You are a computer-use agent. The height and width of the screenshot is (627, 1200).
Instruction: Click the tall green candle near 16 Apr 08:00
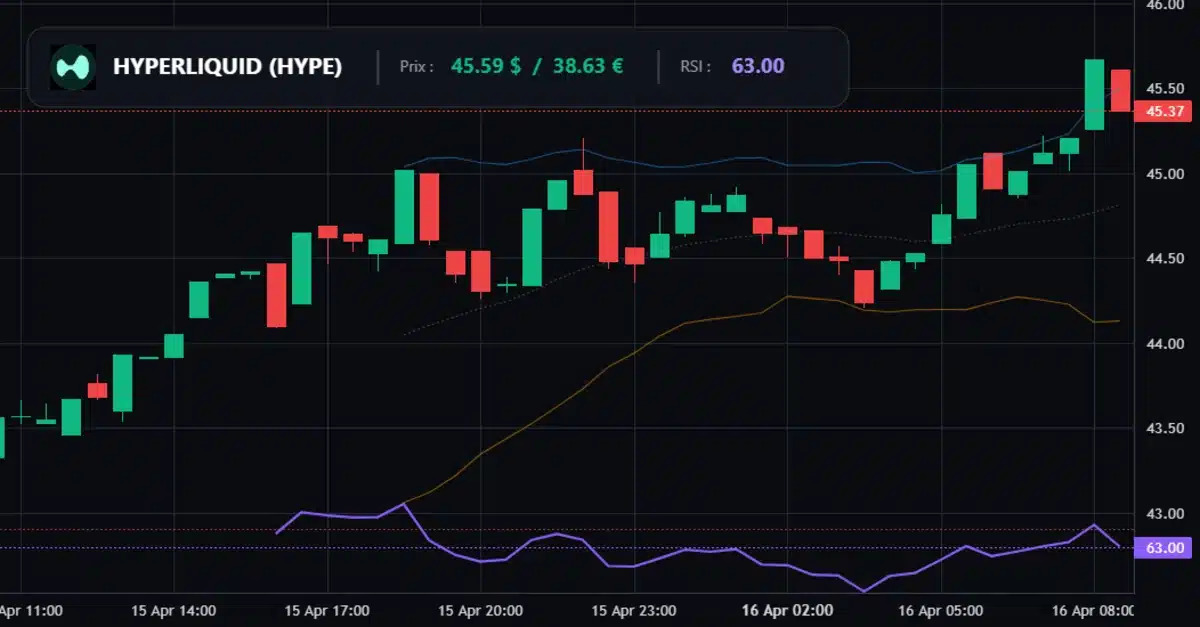click(x=1094, y=95)
